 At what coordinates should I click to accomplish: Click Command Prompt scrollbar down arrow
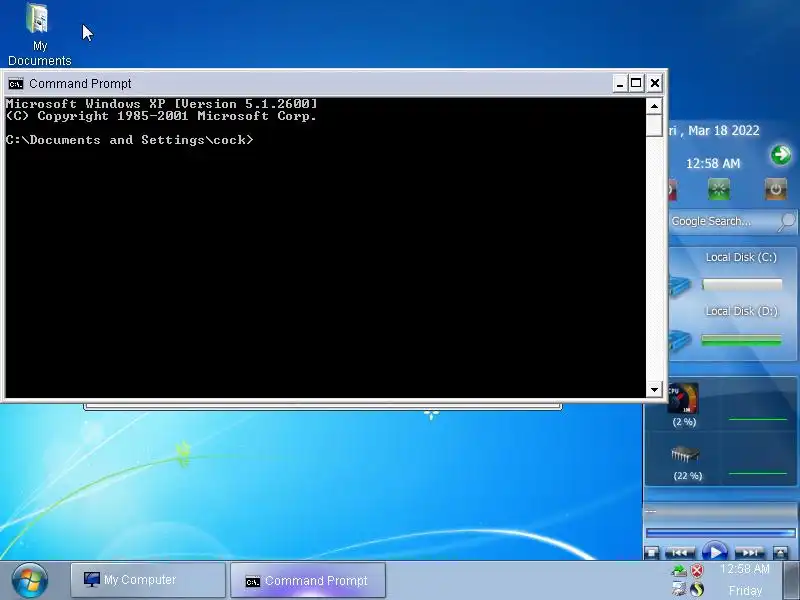(x=654, y=389)
